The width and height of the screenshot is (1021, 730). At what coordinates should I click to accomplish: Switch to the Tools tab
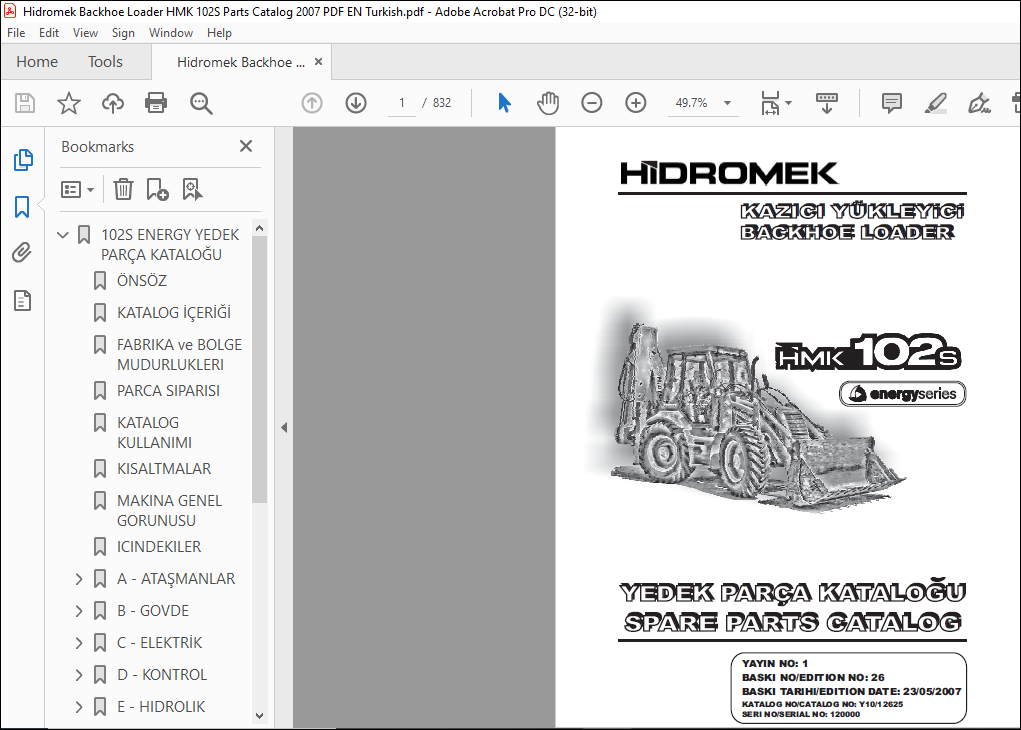(105, 62)
